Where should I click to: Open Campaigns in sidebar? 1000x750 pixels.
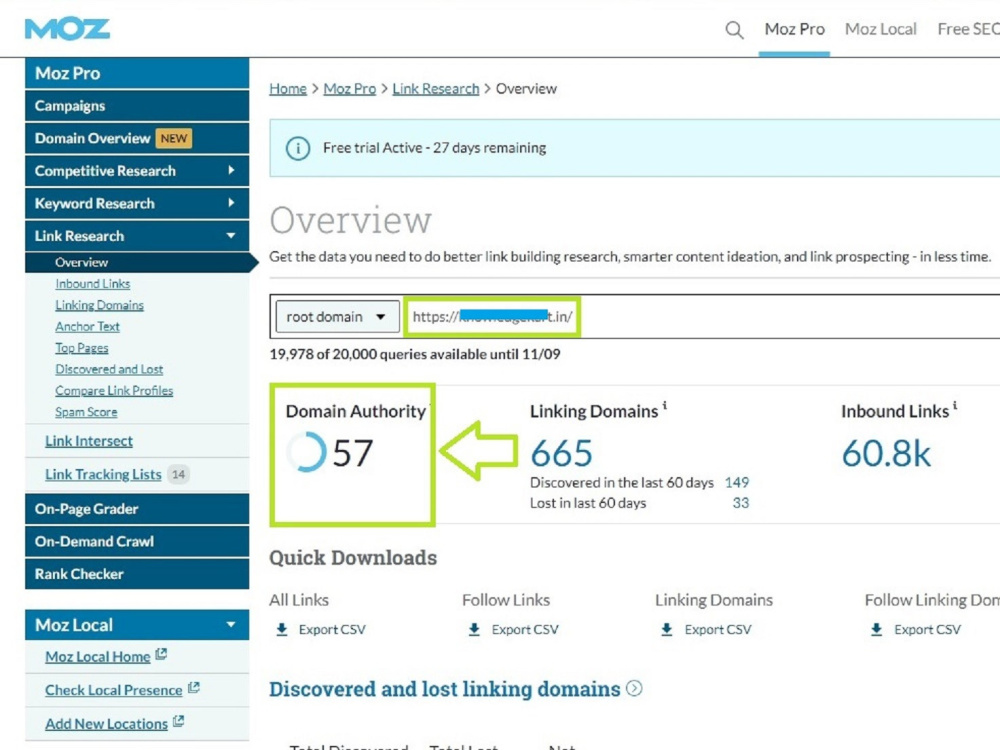137,106
